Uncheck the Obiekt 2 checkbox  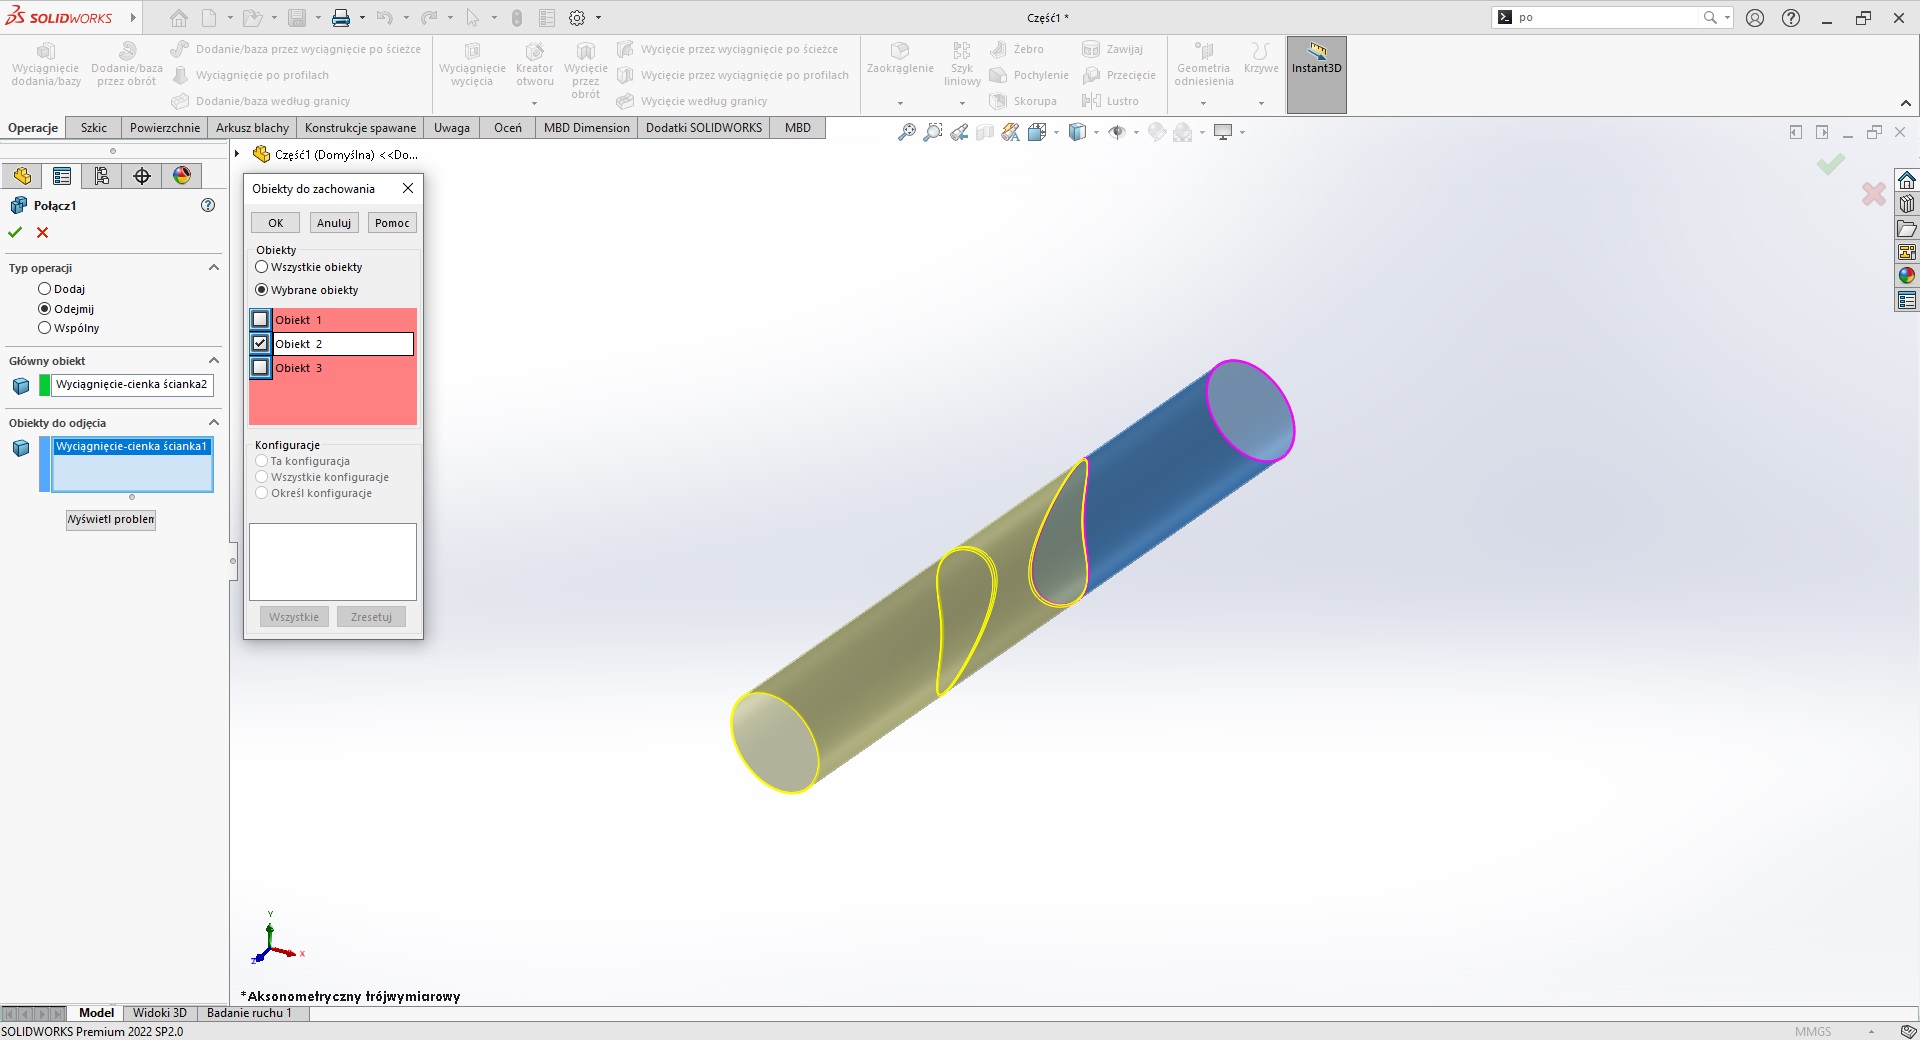click(x=260, y=343)
